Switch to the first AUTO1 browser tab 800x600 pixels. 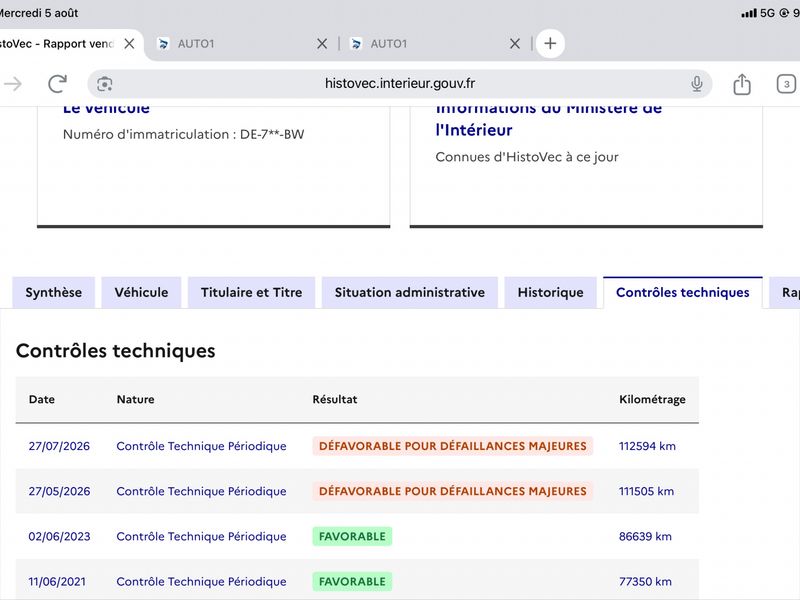242,44
